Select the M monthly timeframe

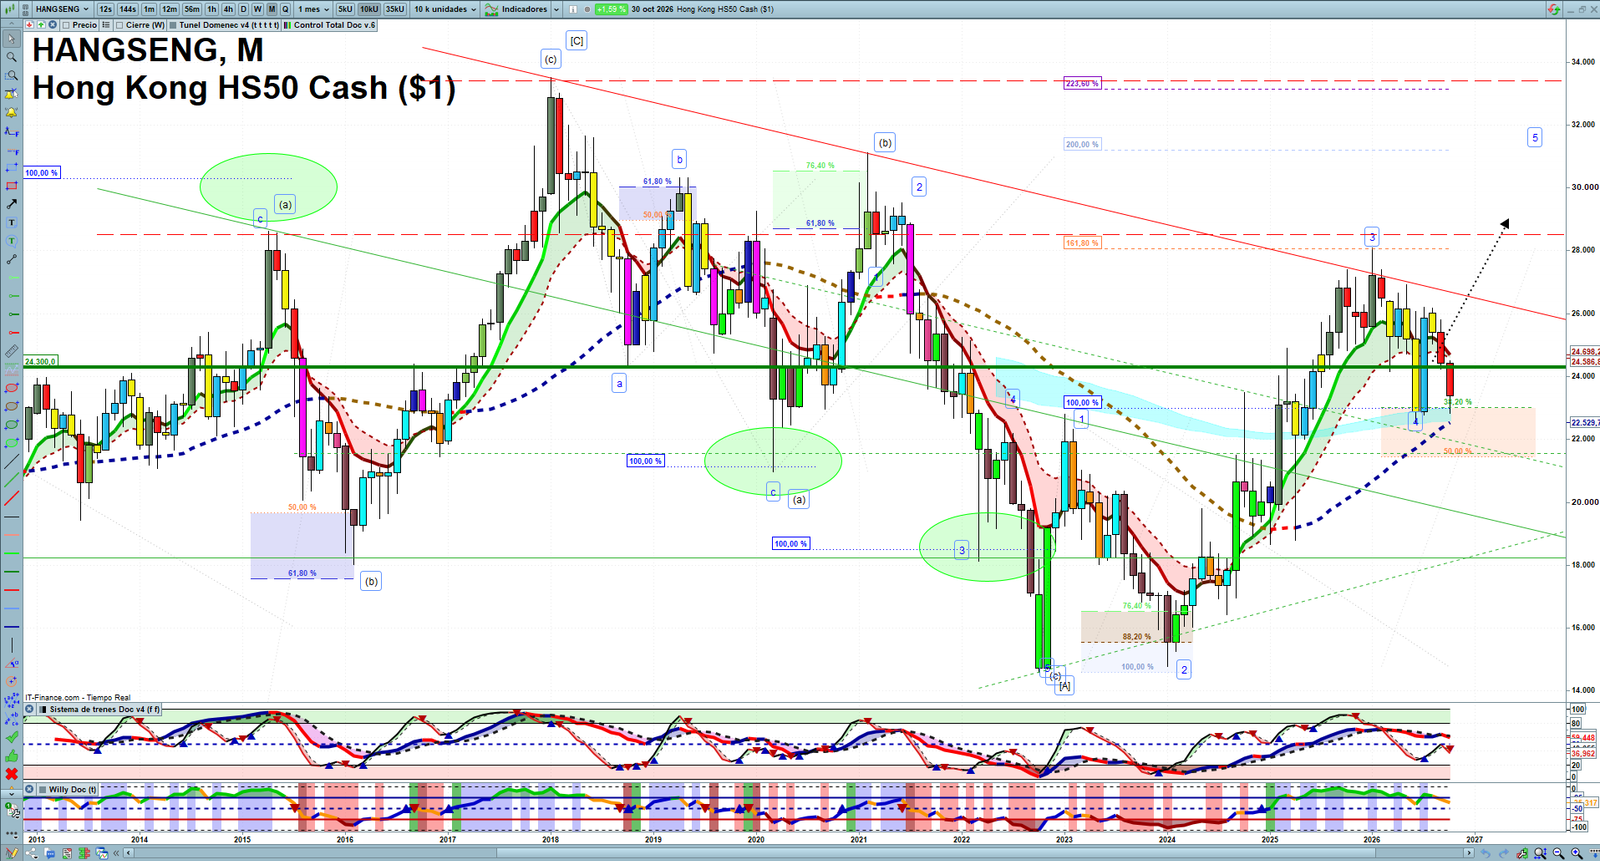click(x=271, y=9)
